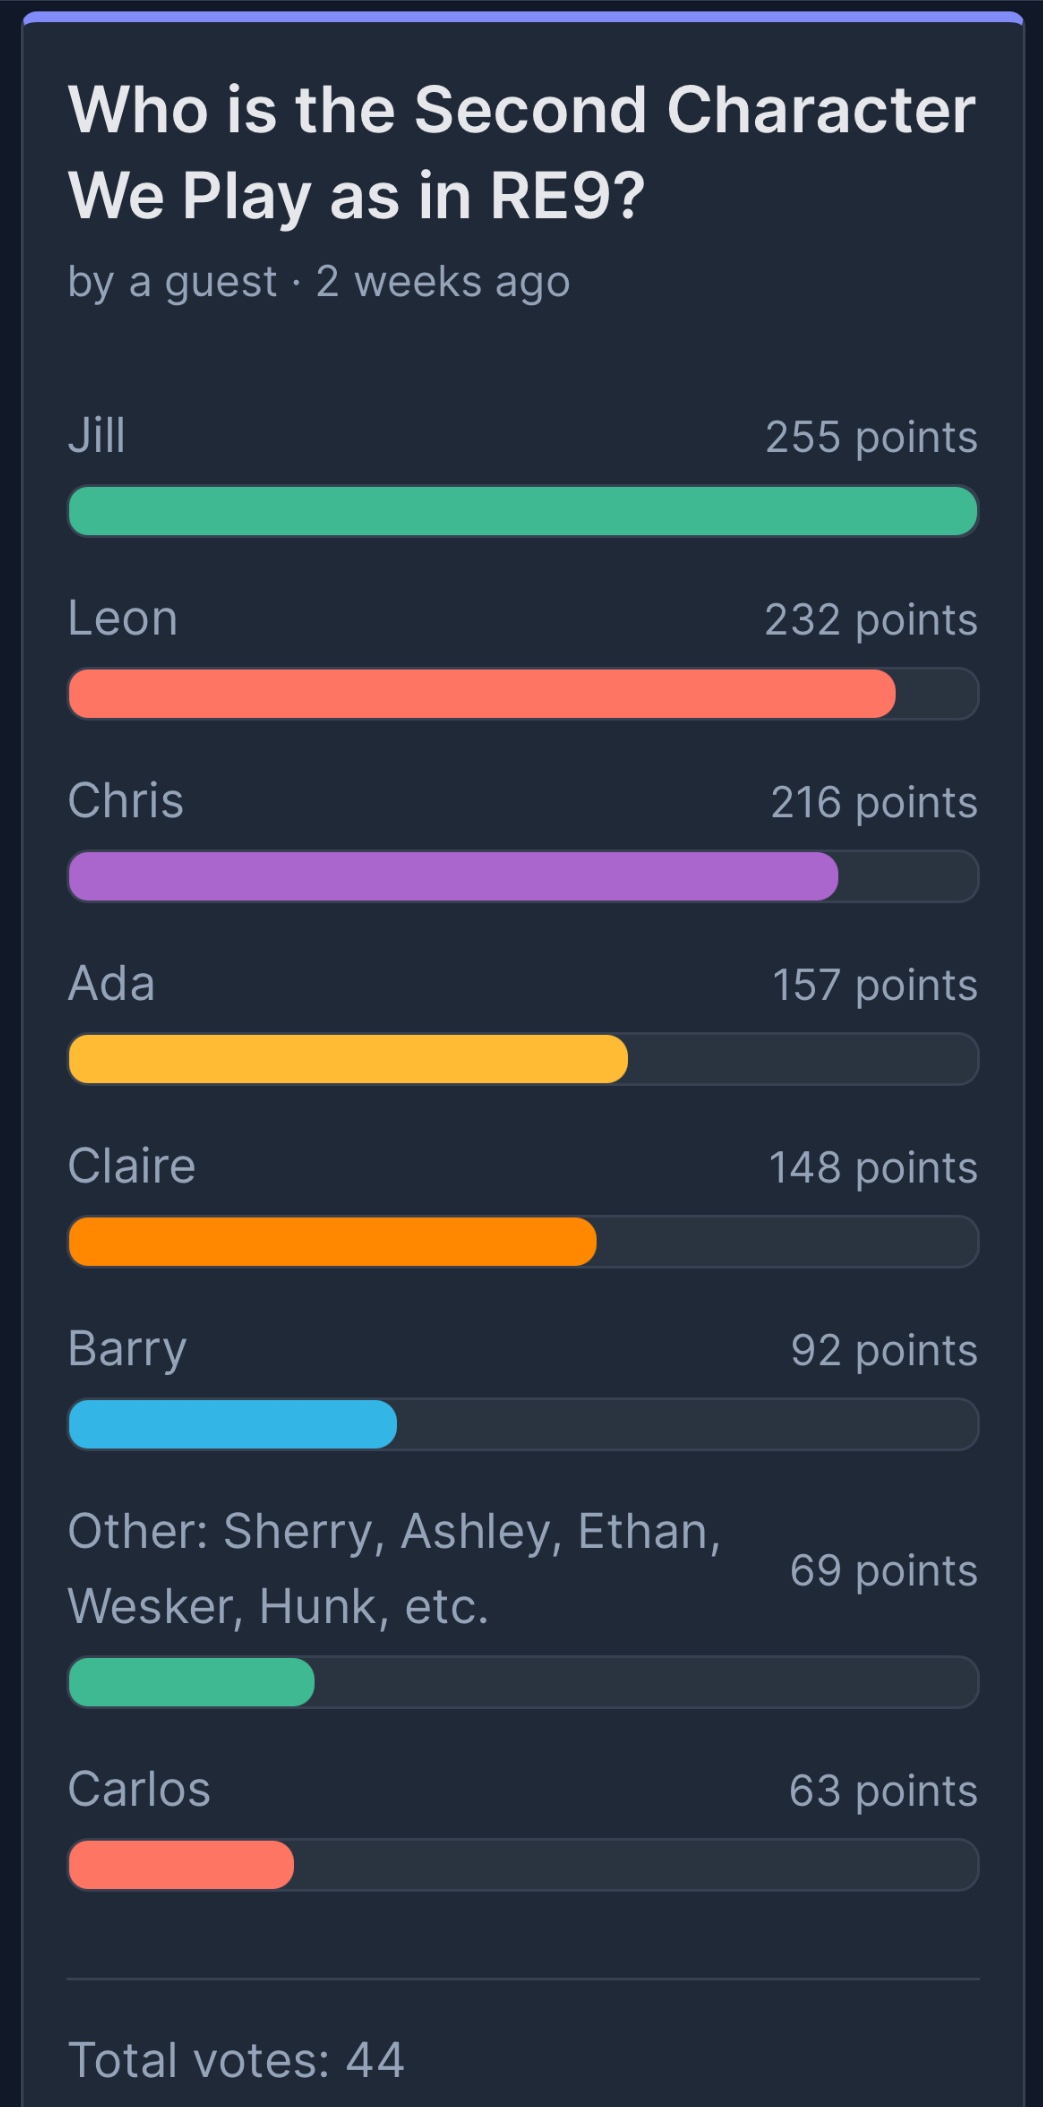Screen dimensions: 1043x2107
Task: Select the Barry option label
Action: coord(127,1350)
